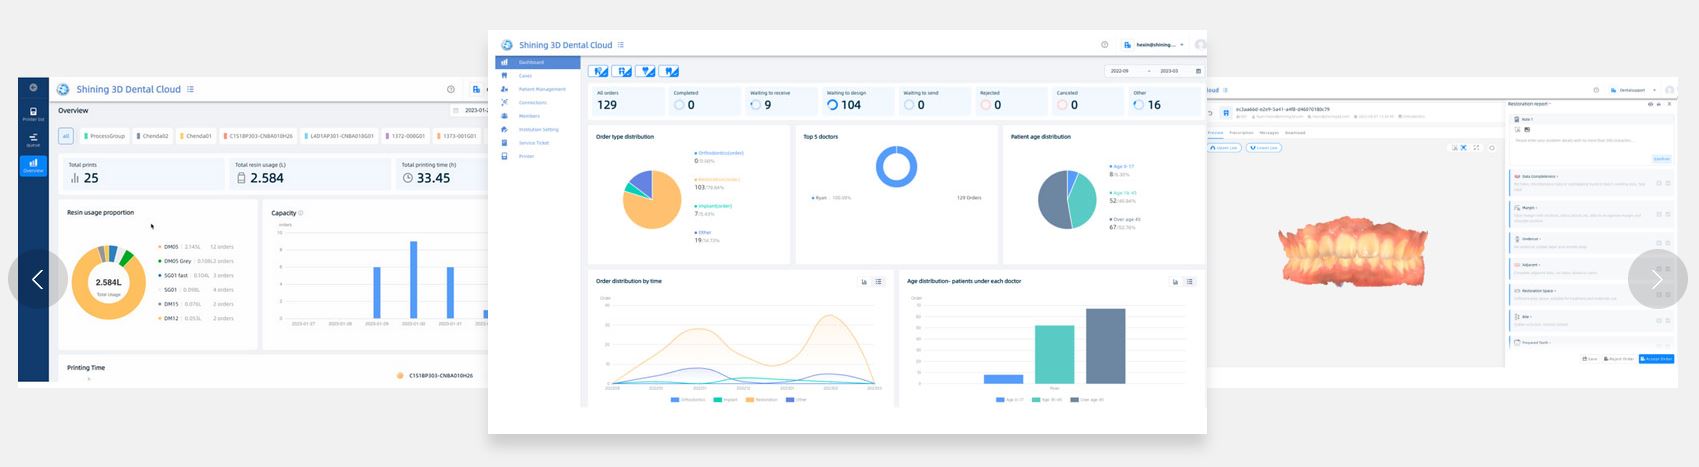The height and width of the screenshot is (467, 1699).
Task: Click fullscreen icon above 3D teeth model
Action: (x=1477, y=148)
